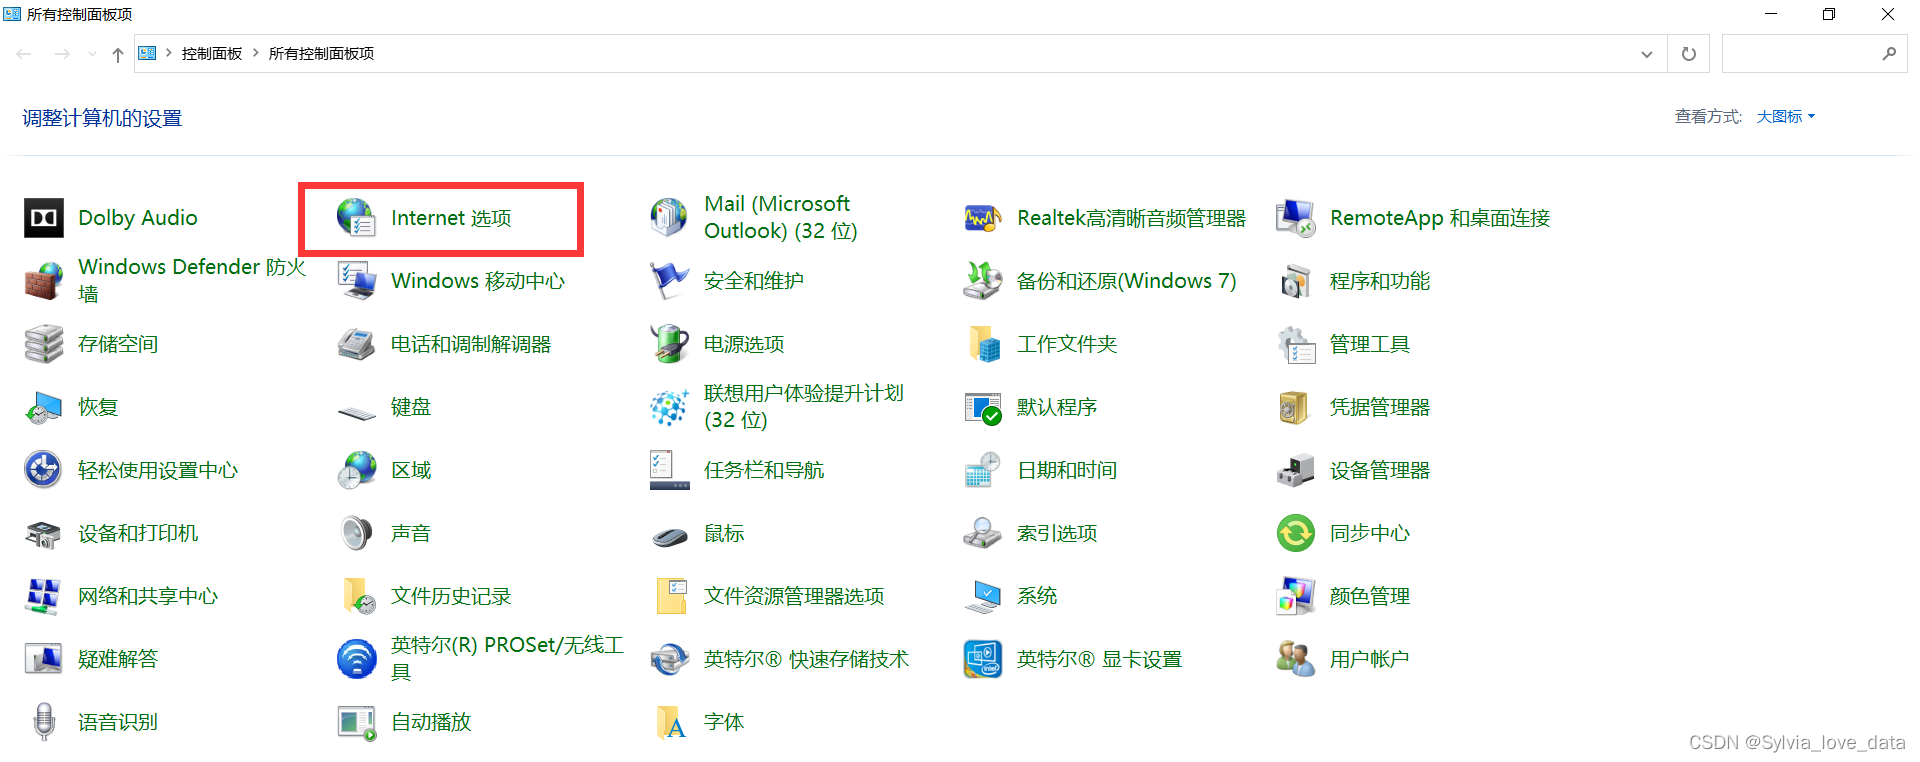
Task: Expand address bar history dropdown arrow
Action: (x=1647, y=54)
